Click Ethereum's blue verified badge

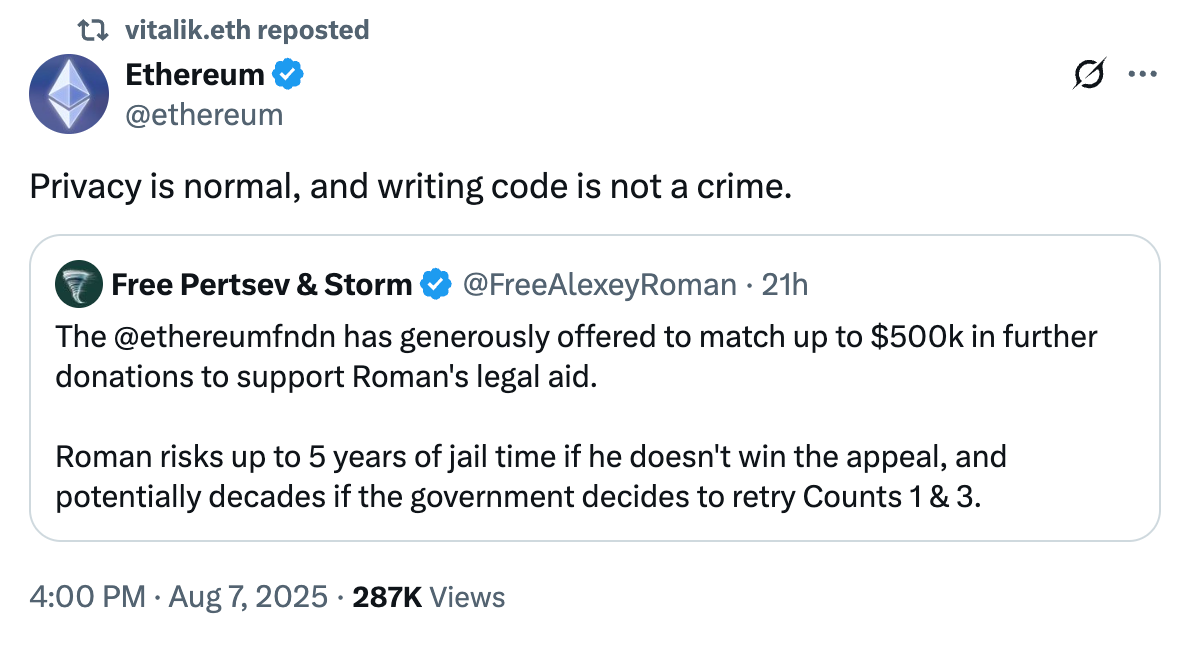289,75
